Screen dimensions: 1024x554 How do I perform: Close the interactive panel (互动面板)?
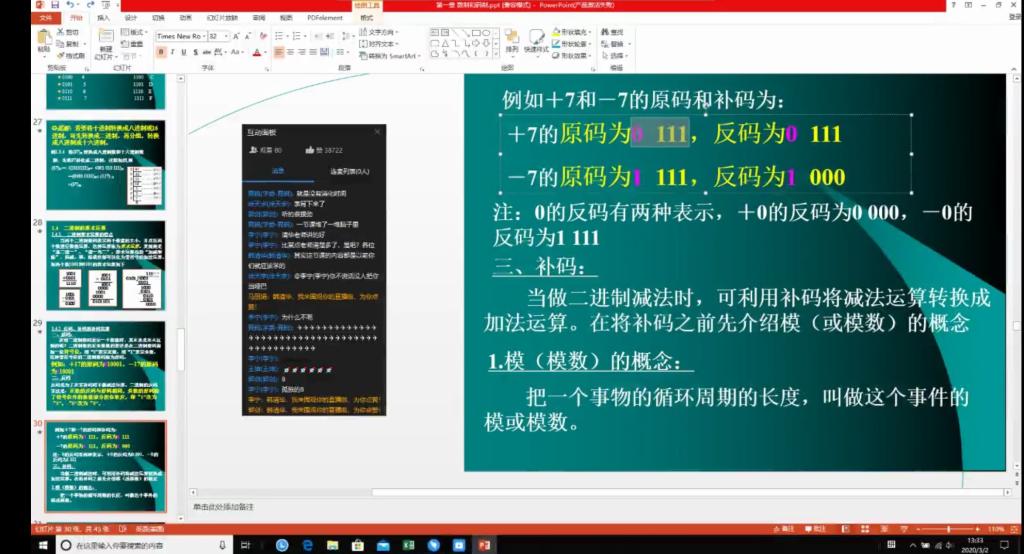(377, 131)
